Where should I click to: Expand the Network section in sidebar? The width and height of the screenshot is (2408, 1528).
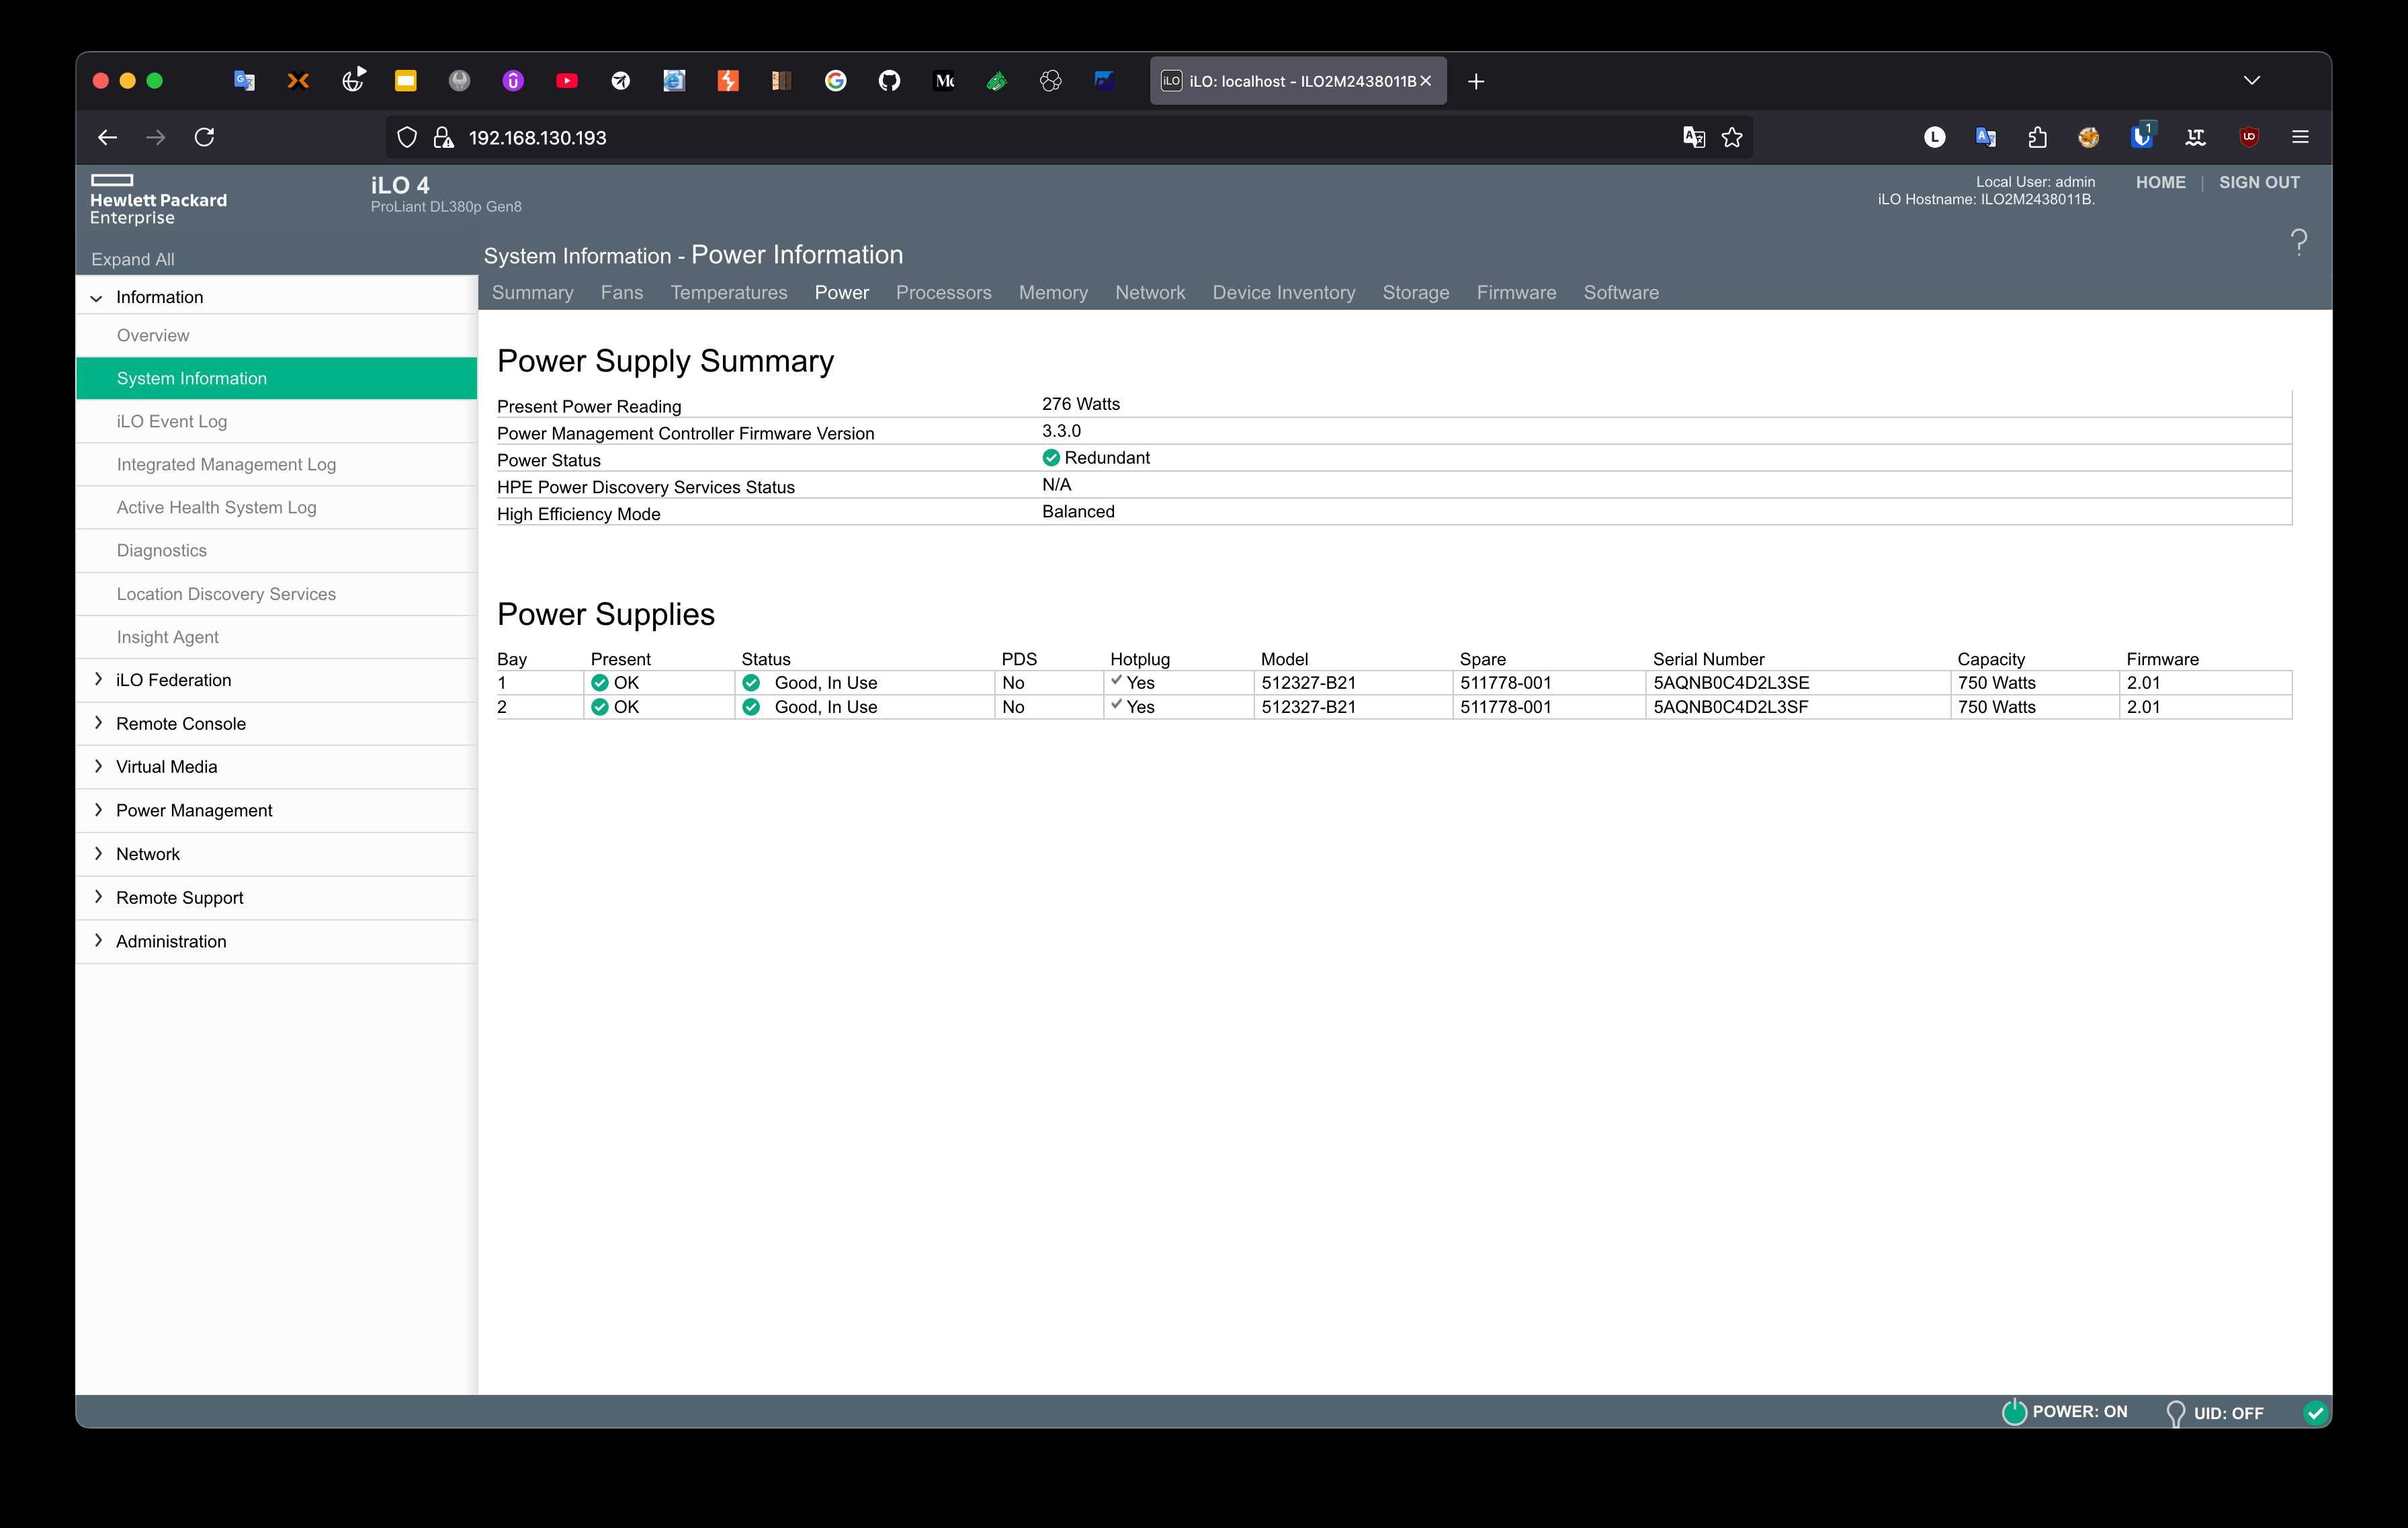click(98, 853)
